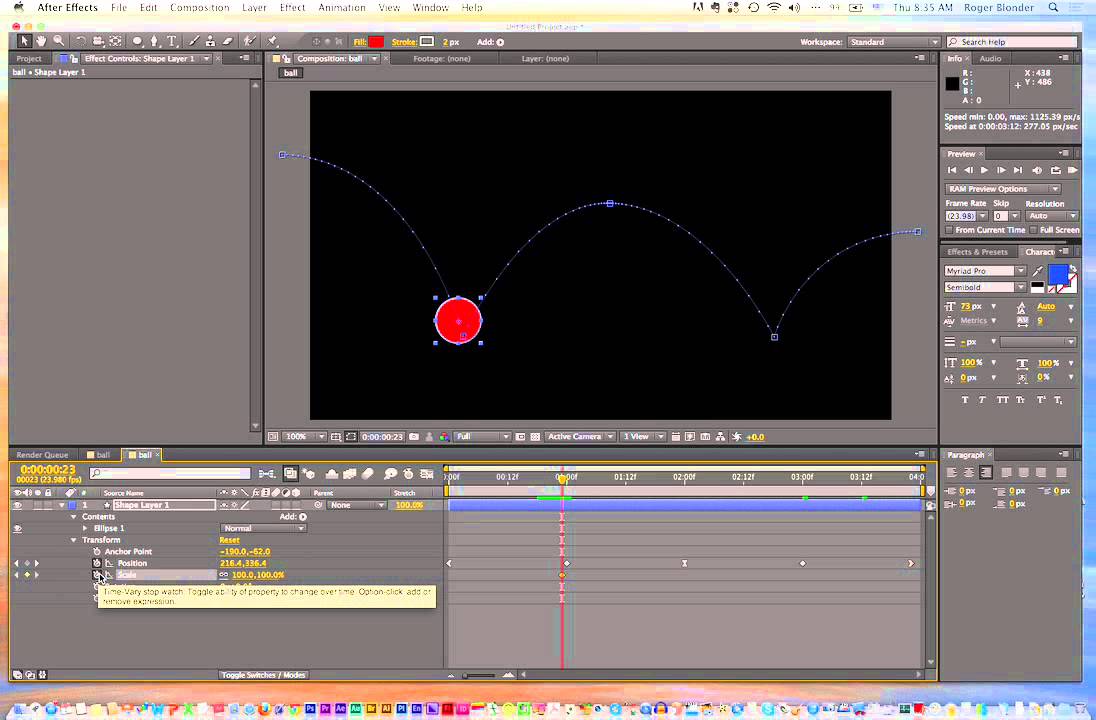The width and height of the screenshot is (1096, 720).
Task: Toggle Position property stopwatch
Action: pos(97,563)
